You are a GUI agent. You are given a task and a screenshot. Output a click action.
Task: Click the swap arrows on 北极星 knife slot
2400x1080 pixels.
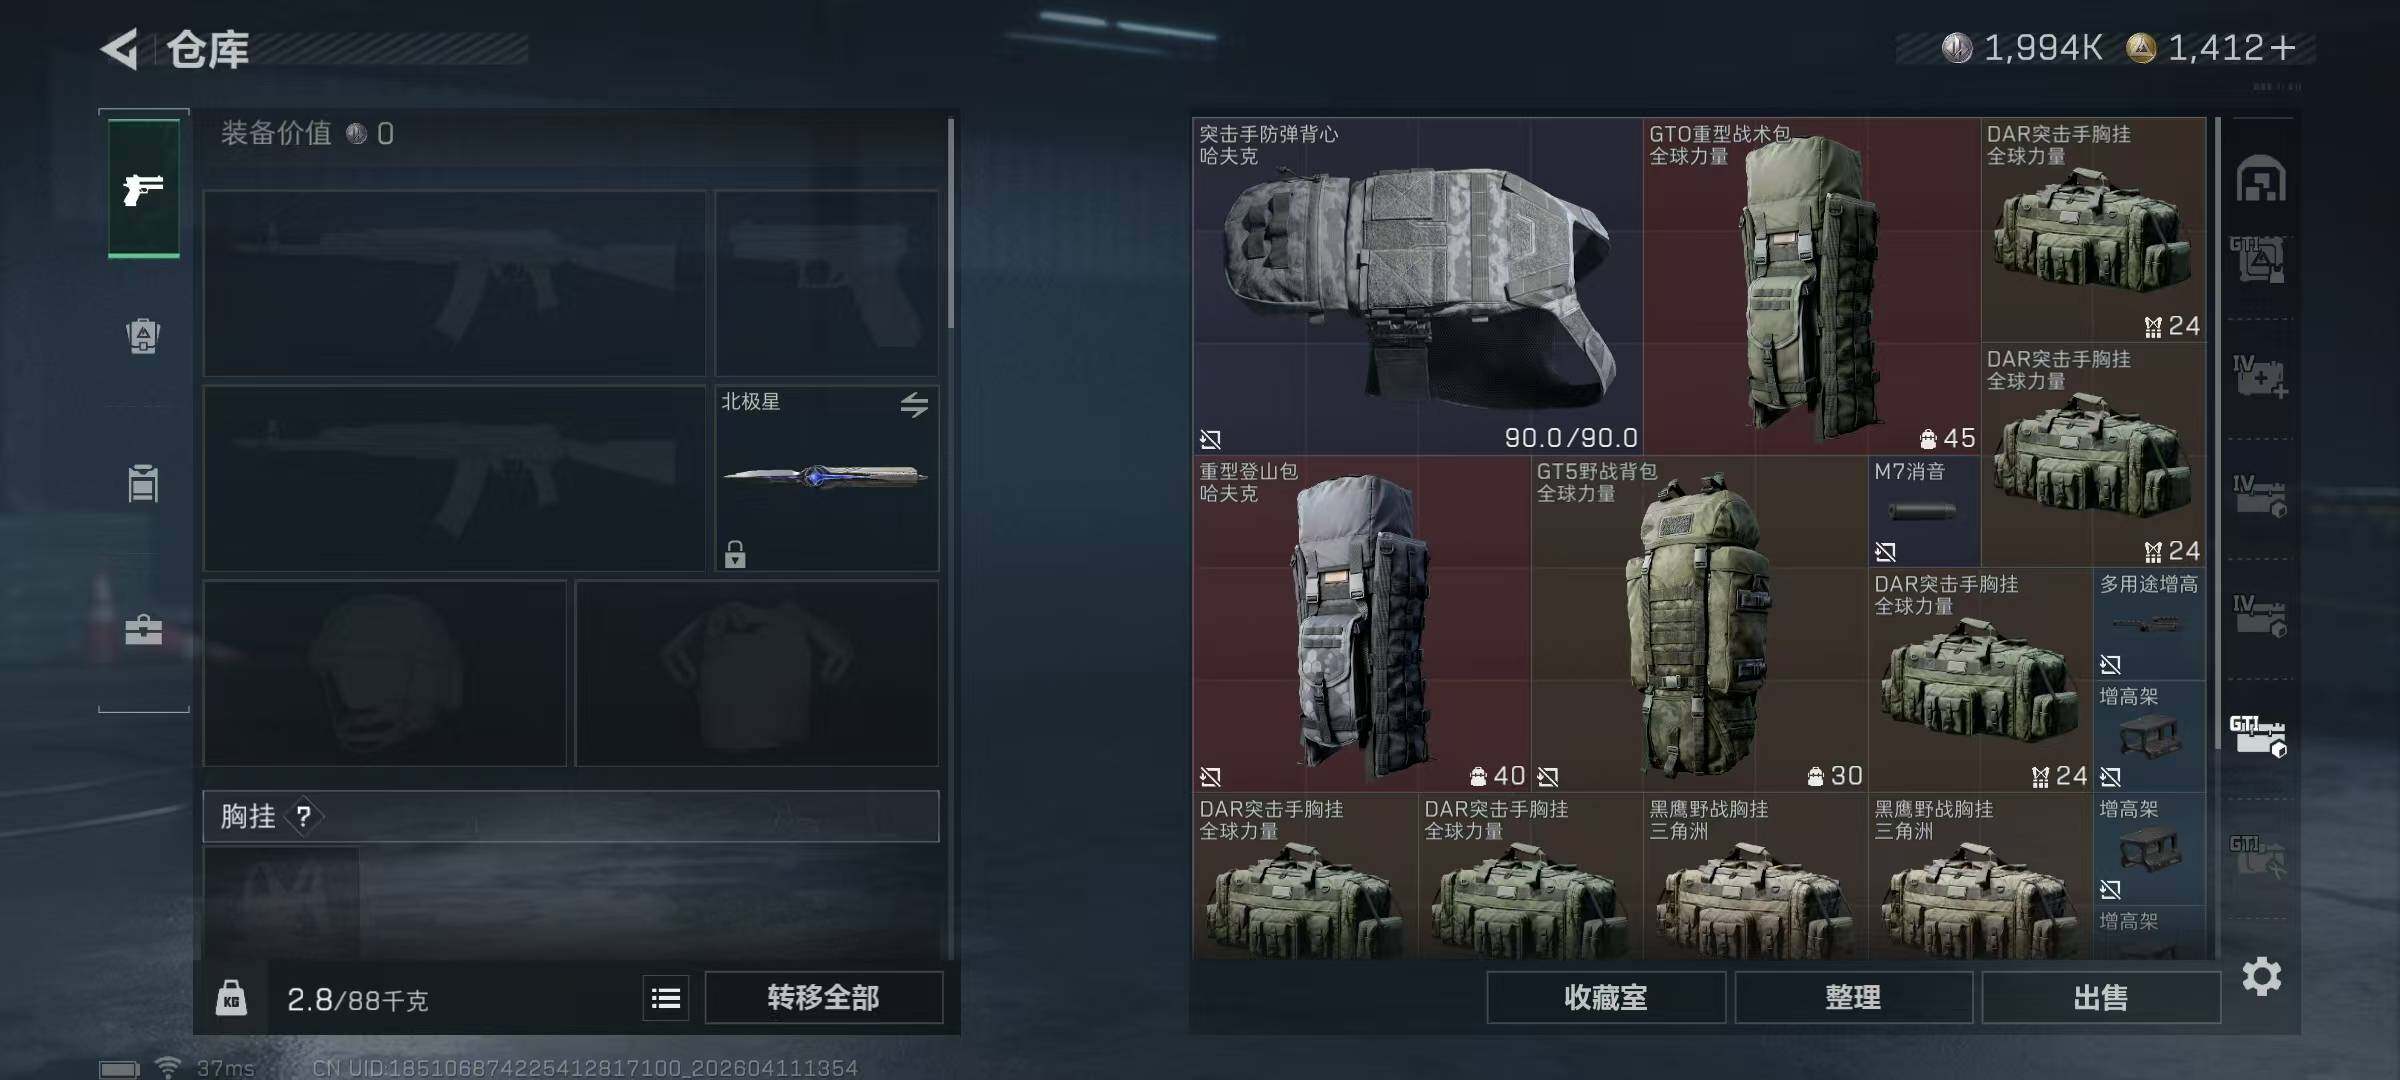[x=914, y=405]
